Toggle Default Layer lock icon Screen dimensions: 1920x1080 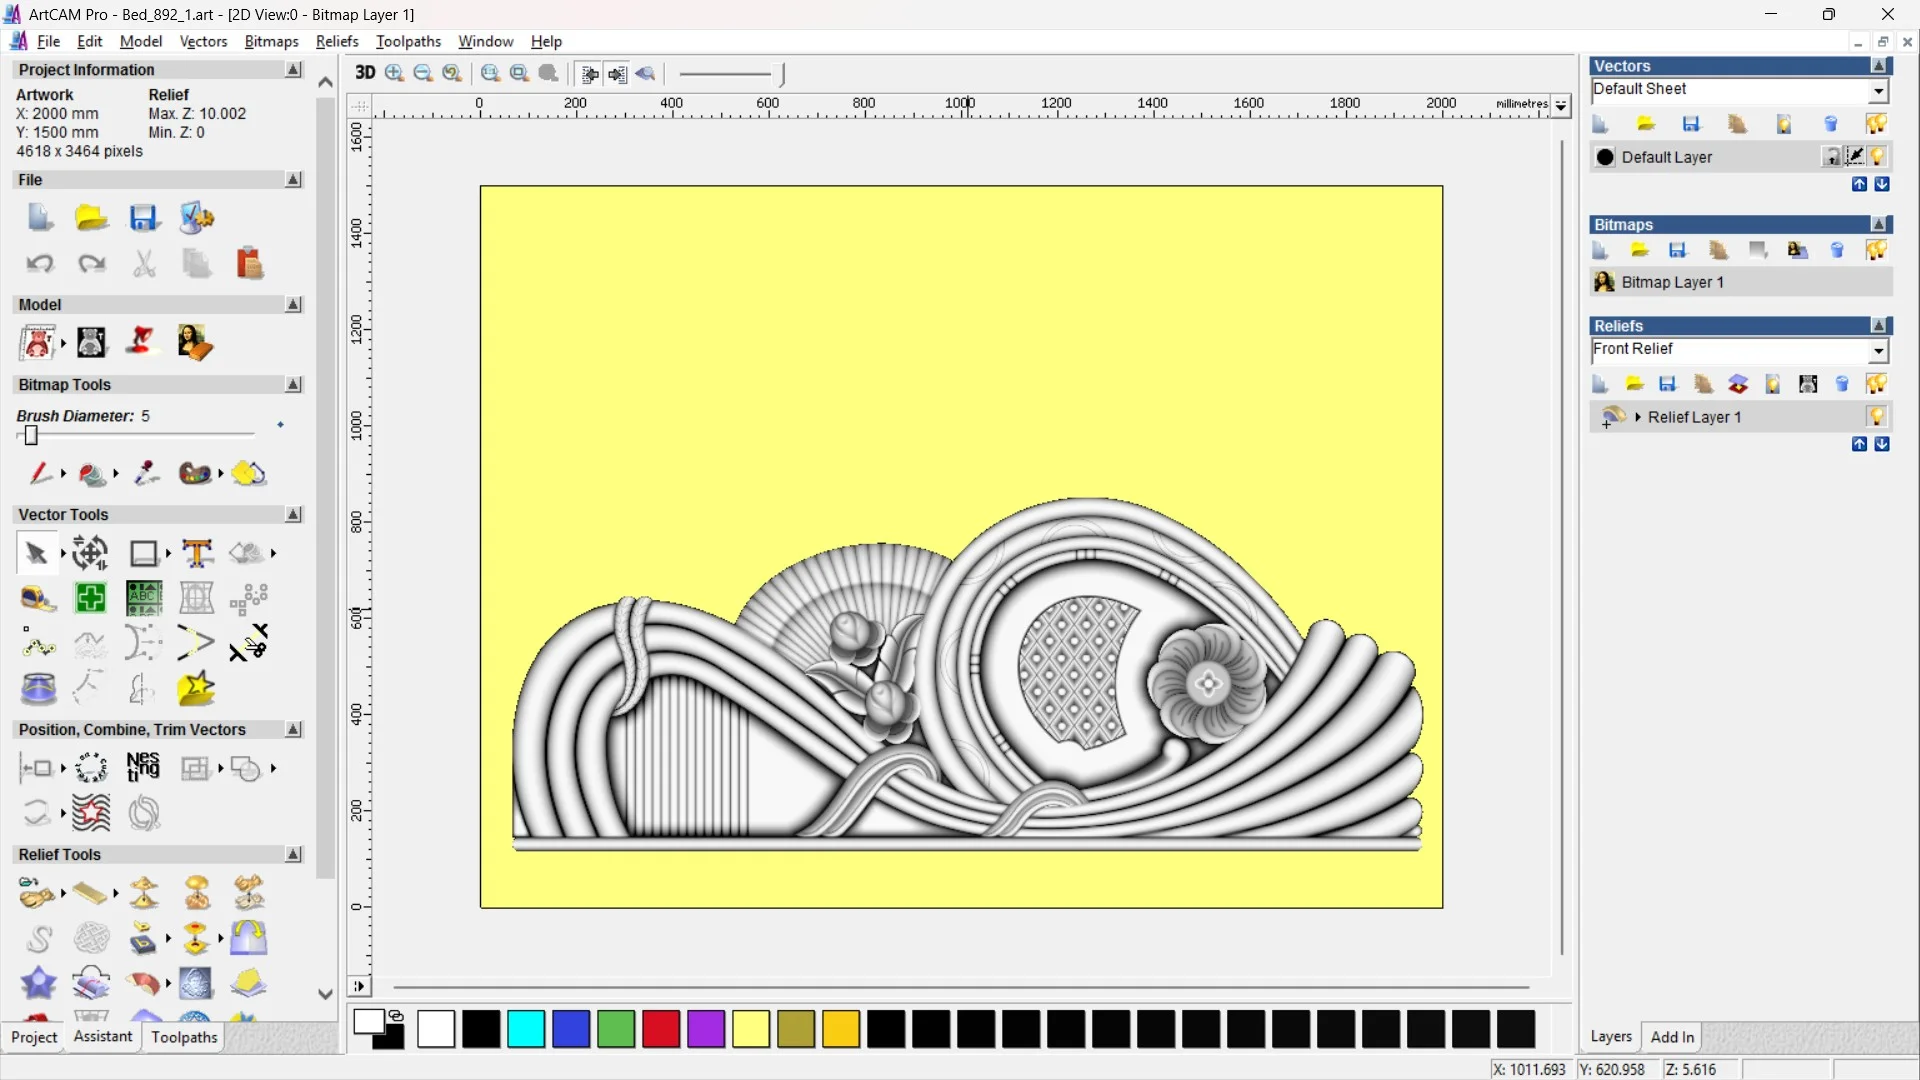click(x=1831, y=157)
